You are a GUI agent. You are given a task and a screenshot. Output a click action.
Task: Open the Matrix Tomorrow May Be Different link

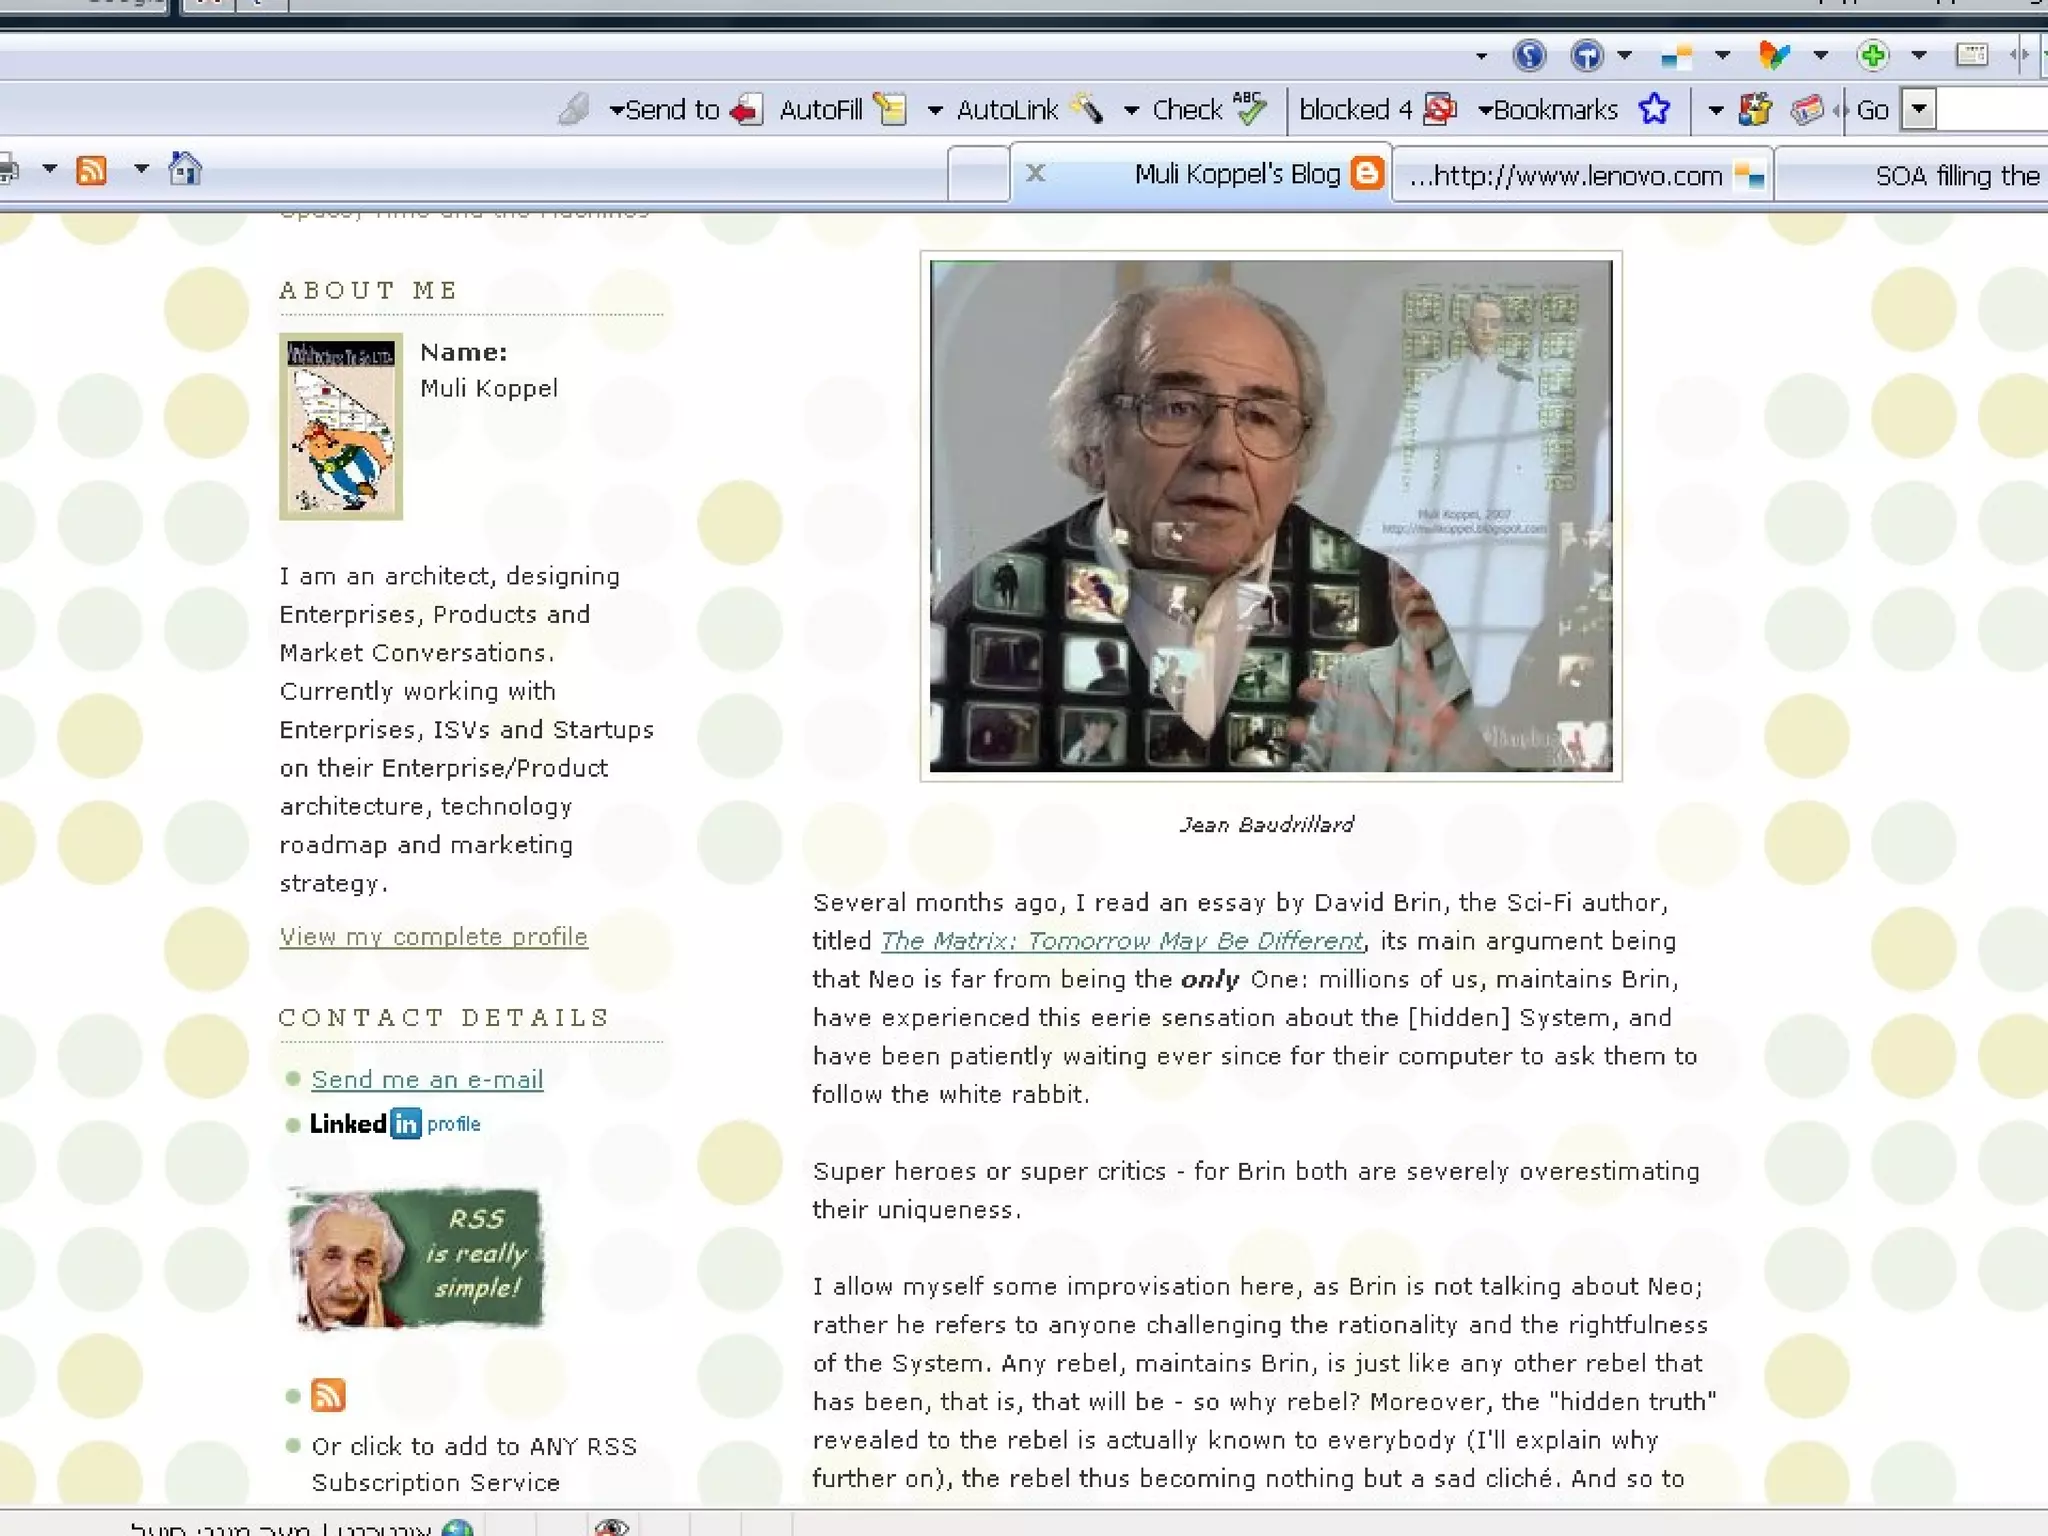point(1121,941)
